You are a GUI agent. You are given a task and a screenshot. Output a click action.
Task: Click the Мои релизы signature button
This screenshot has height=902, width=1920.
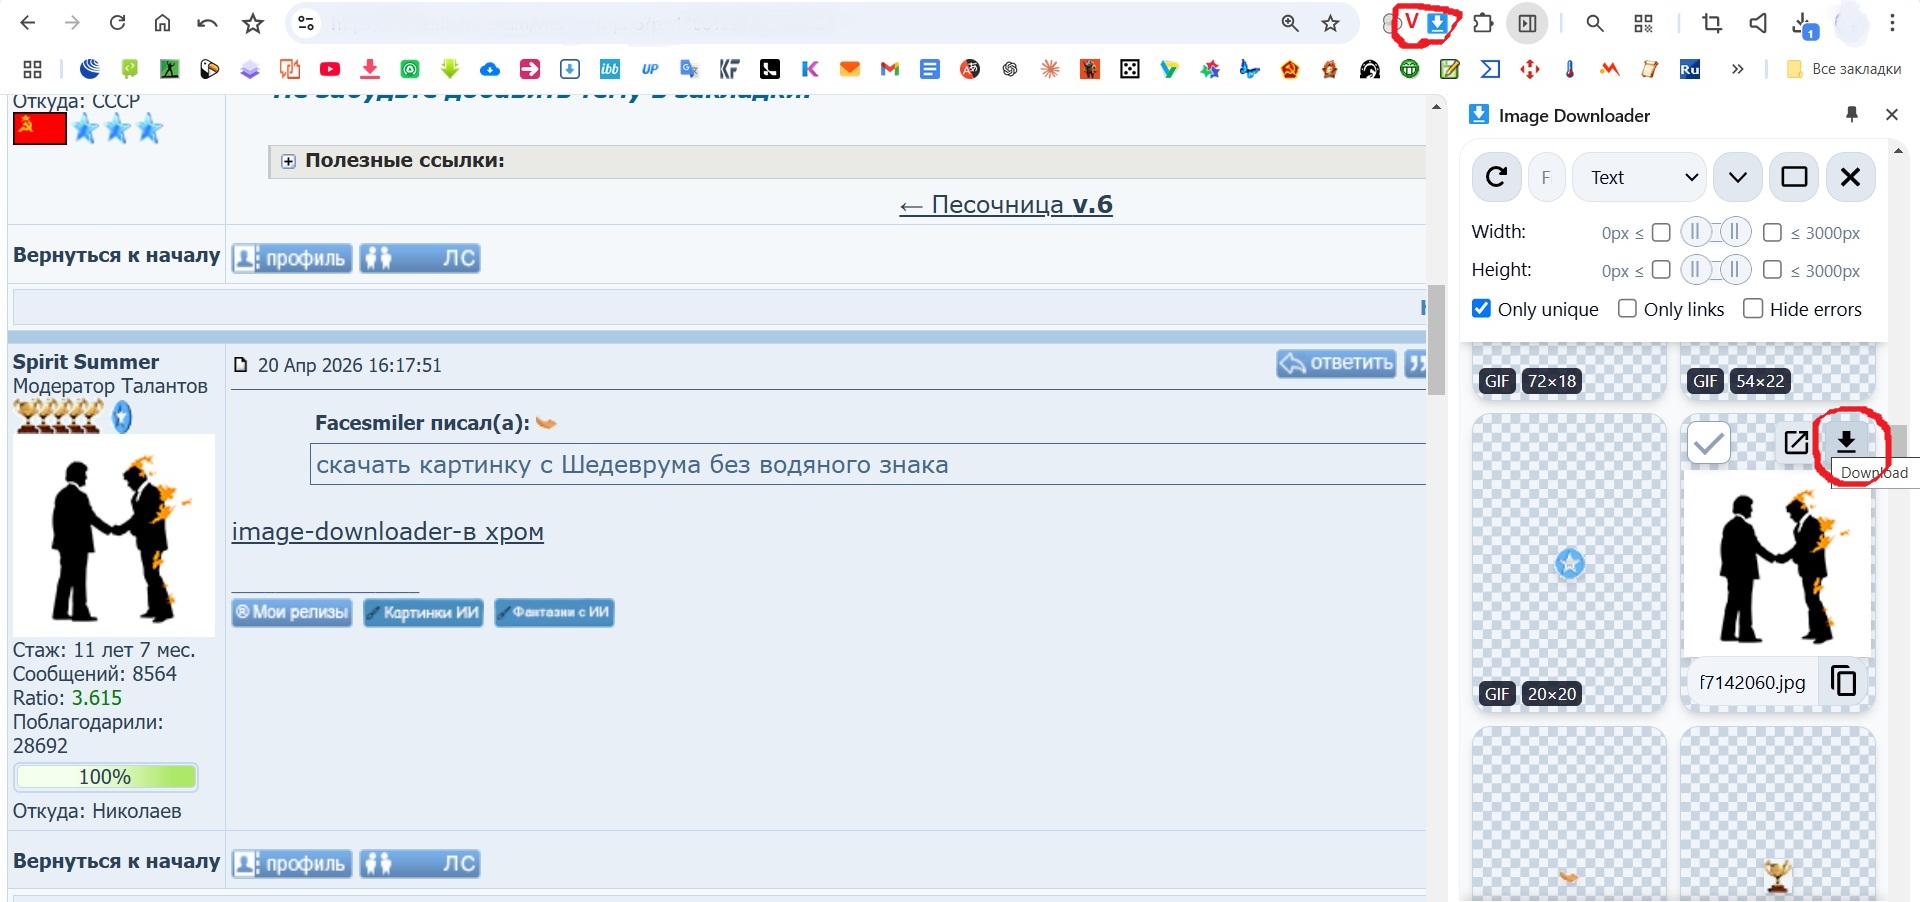pyautogui.click(x=292, y=612)
